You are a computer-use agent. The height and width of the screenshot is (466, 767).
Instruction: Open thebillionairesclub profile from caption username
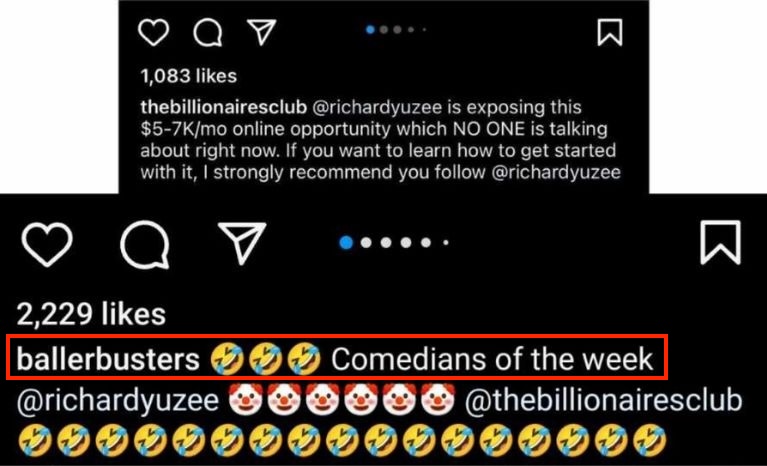click(224, 107)
